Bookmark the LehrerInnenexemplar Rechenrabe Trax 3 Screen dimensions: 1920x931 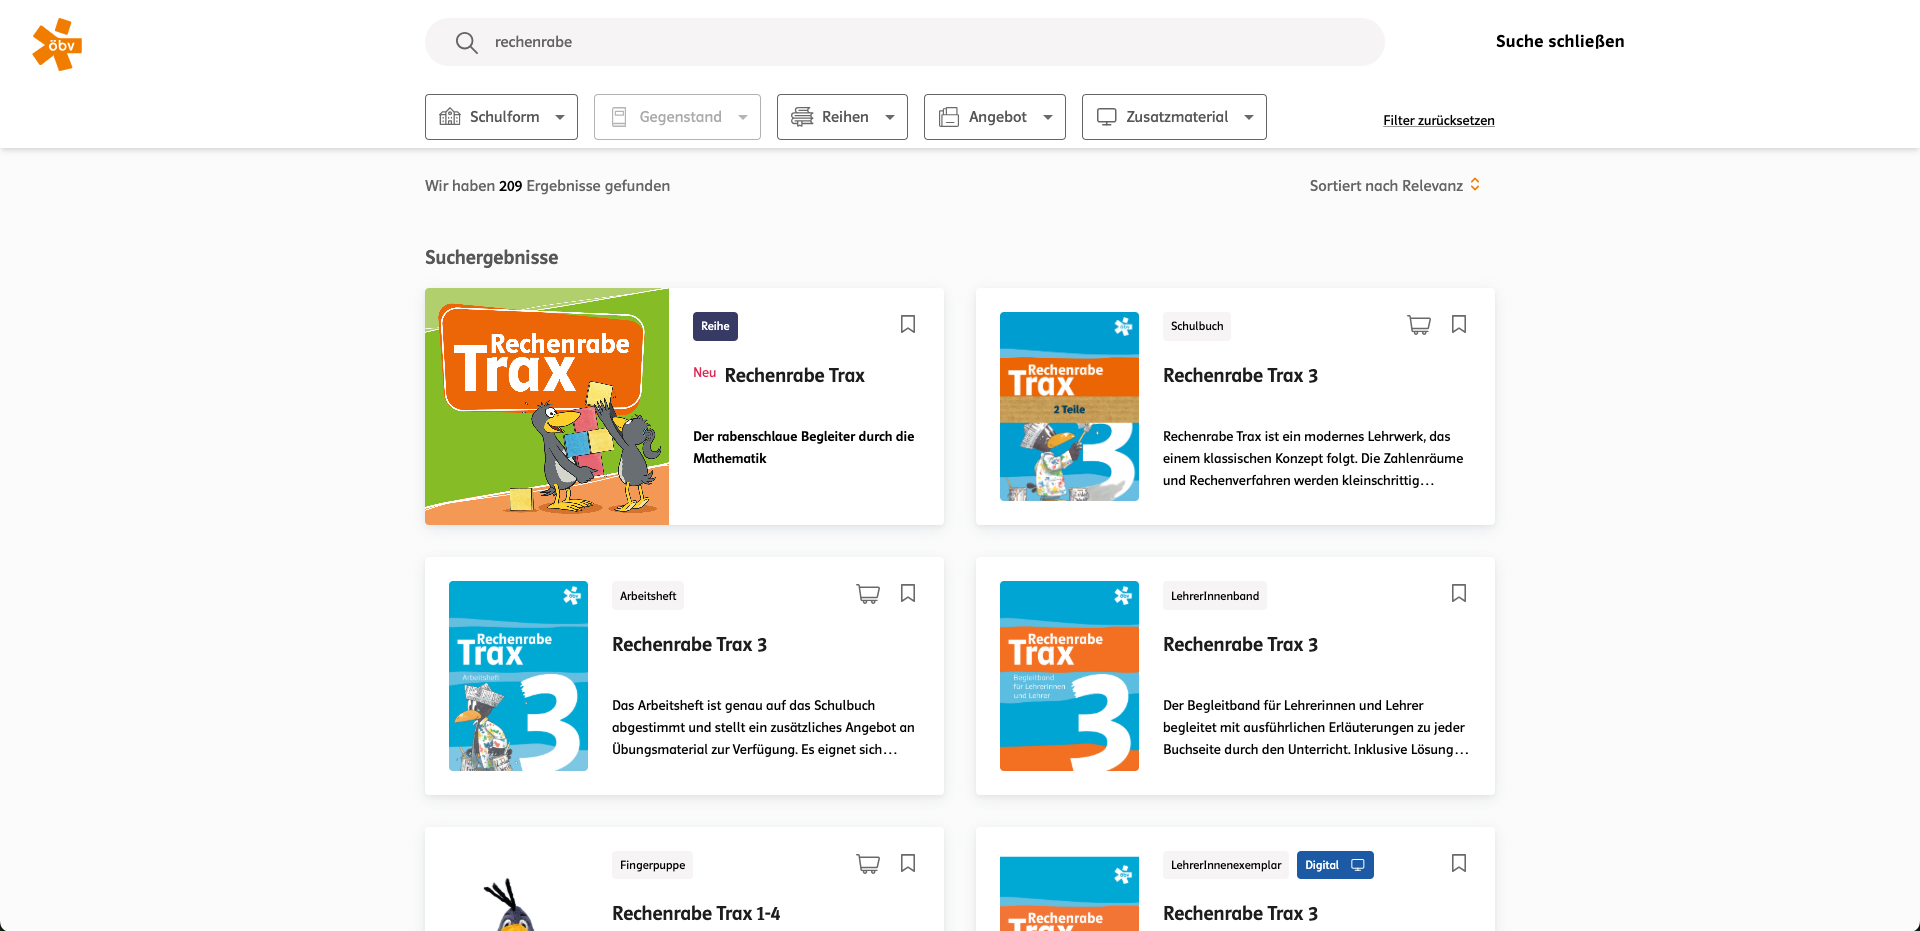tap(1459, 863)
